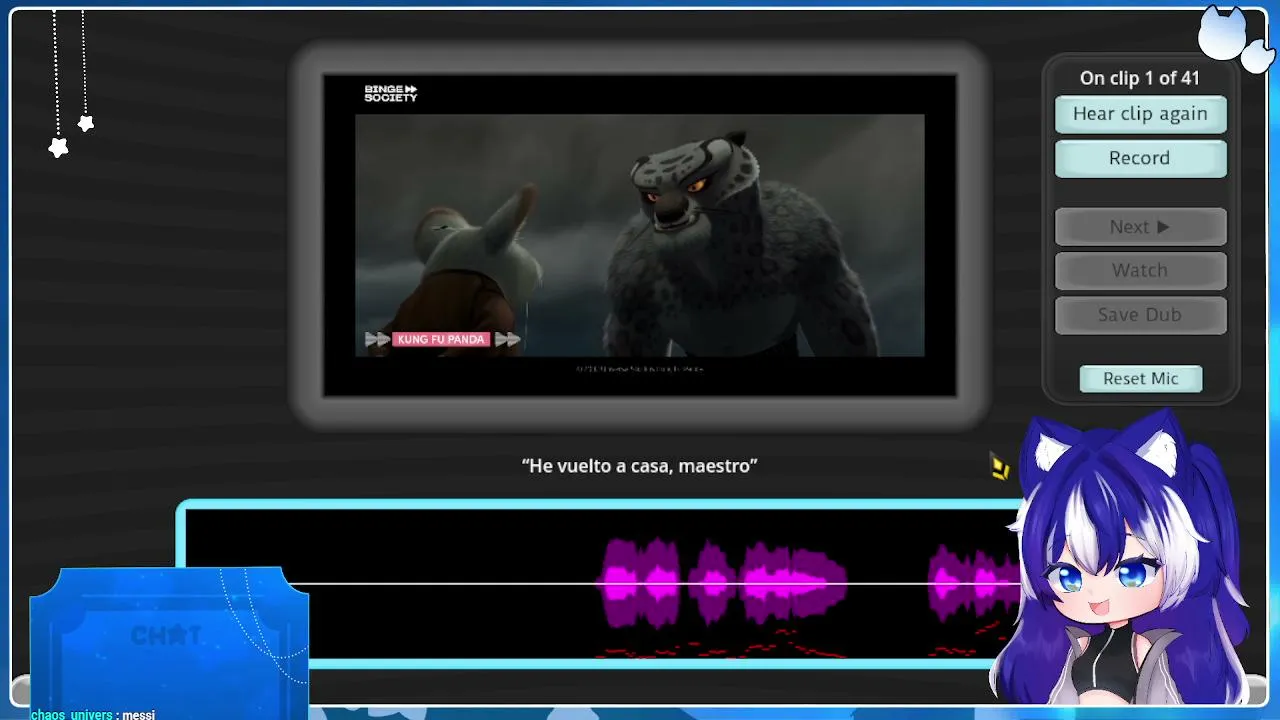Image resolution: width=1280 pixels, height=720 pixels.
Task: Reset the microphone with Reset Mic
Action: click(x=1141, y=378)
